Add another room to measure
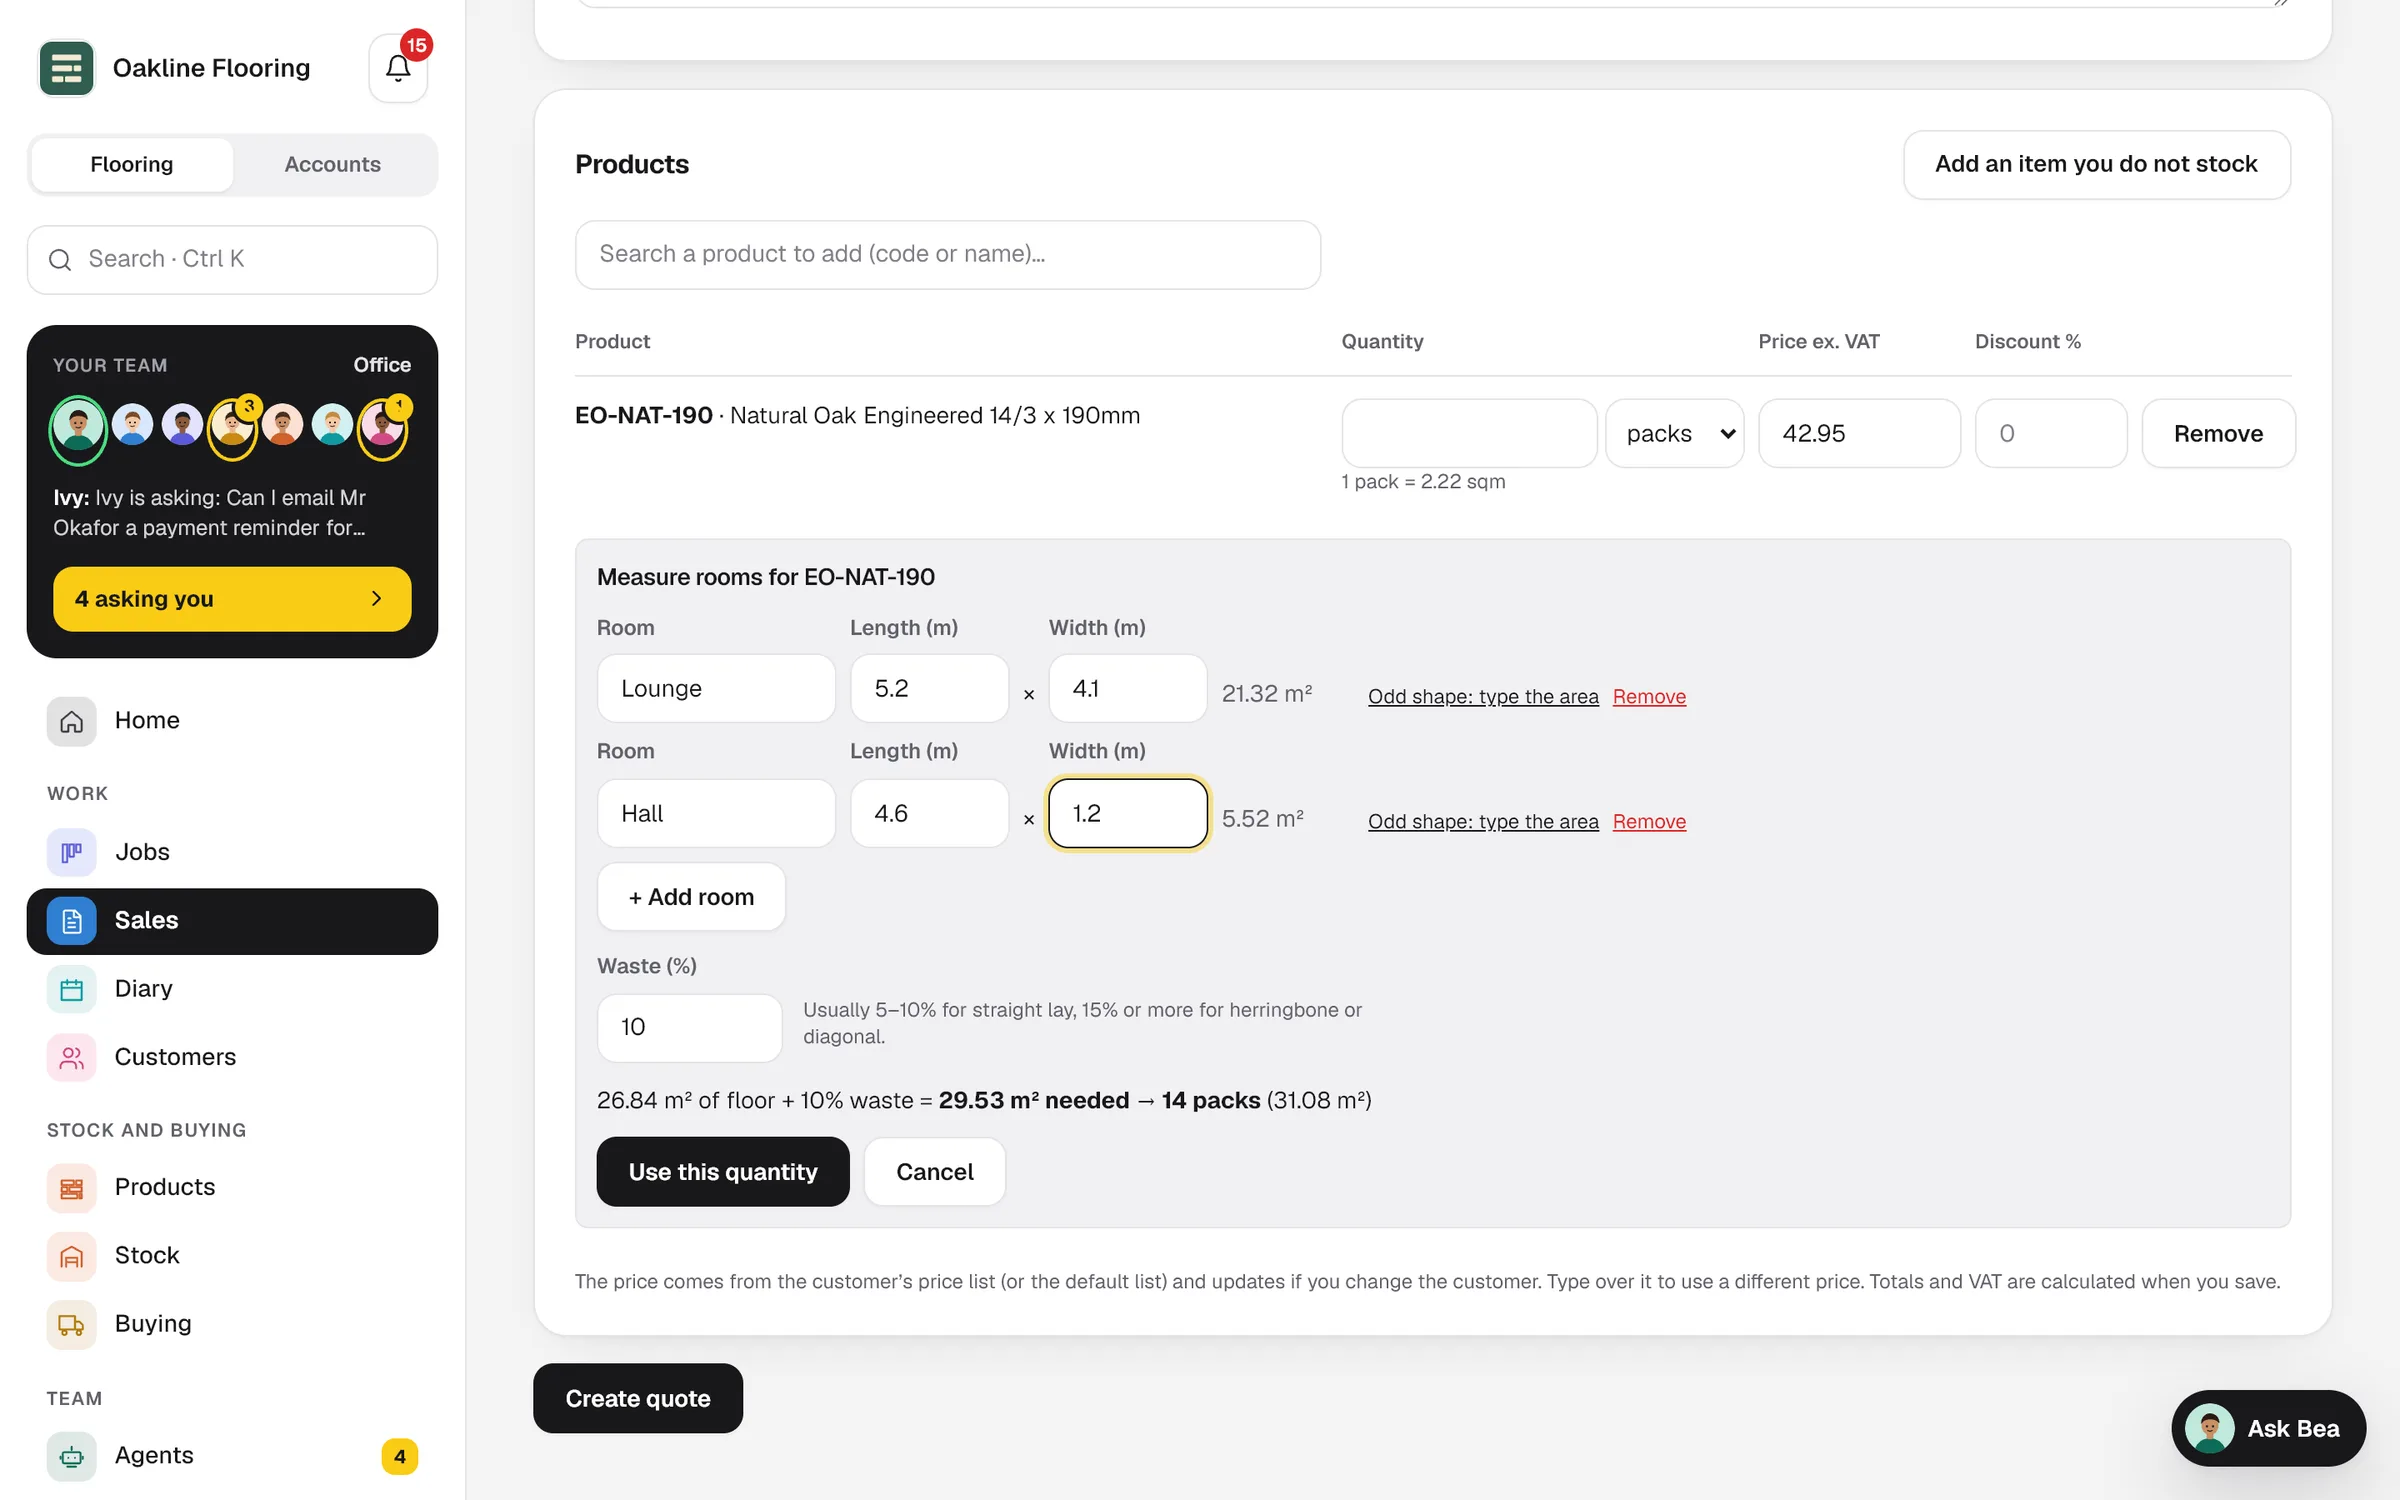 (691, 897)
